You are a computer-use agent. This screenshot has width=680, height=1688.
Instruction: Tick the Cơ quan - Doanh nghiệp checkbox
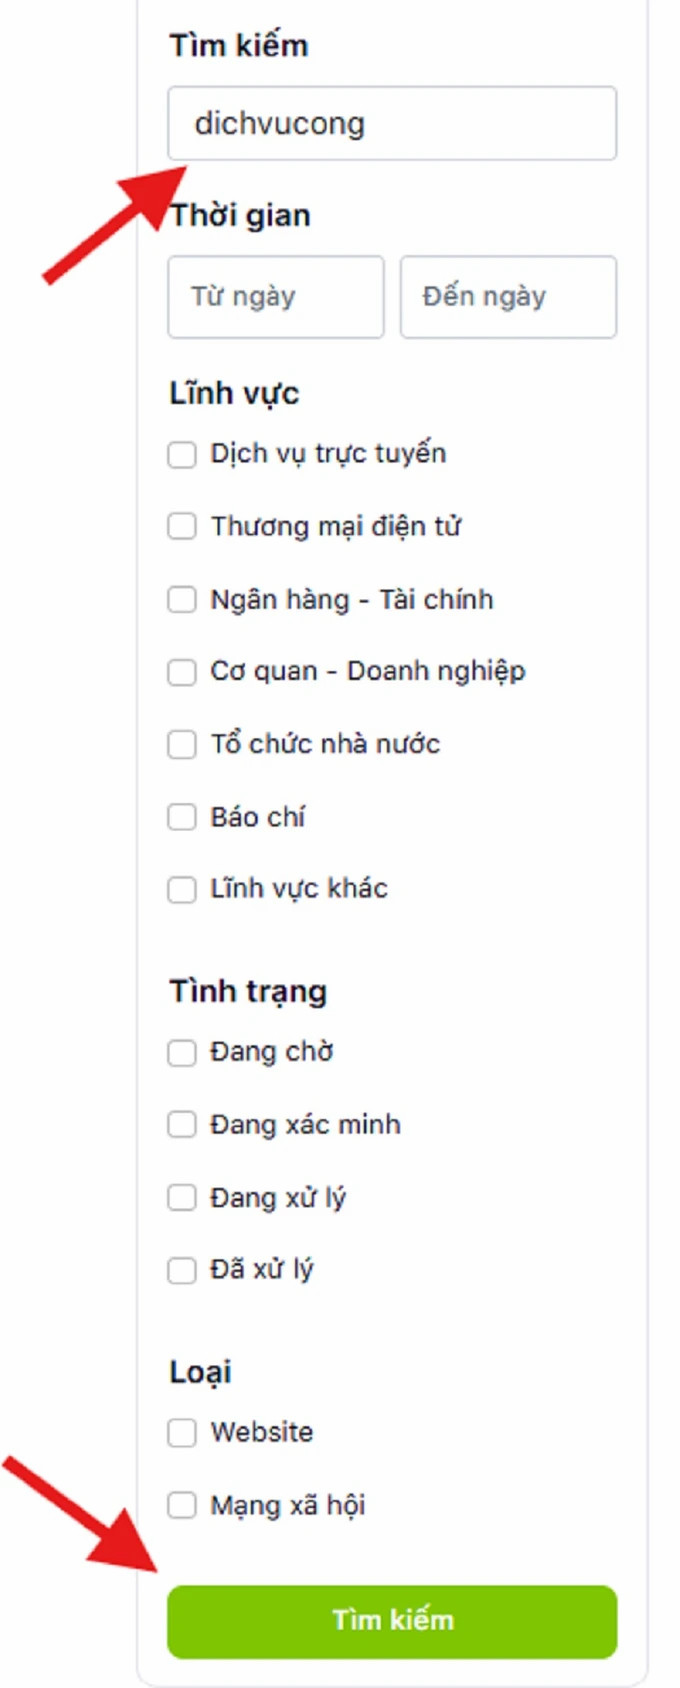[181, 672]
